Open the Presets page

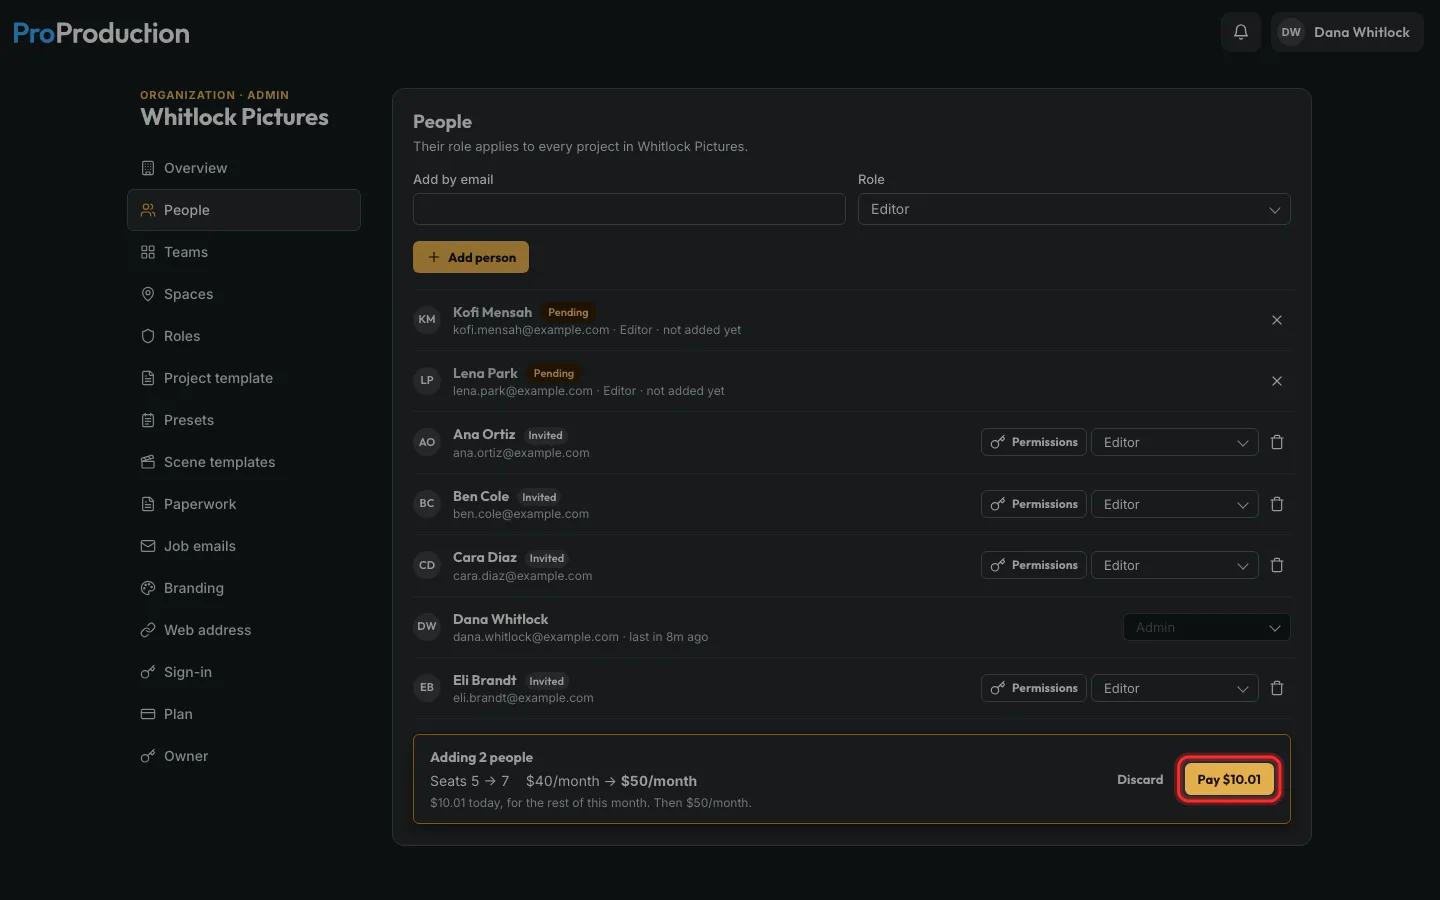pyautogui.click(x=244, y=420)
